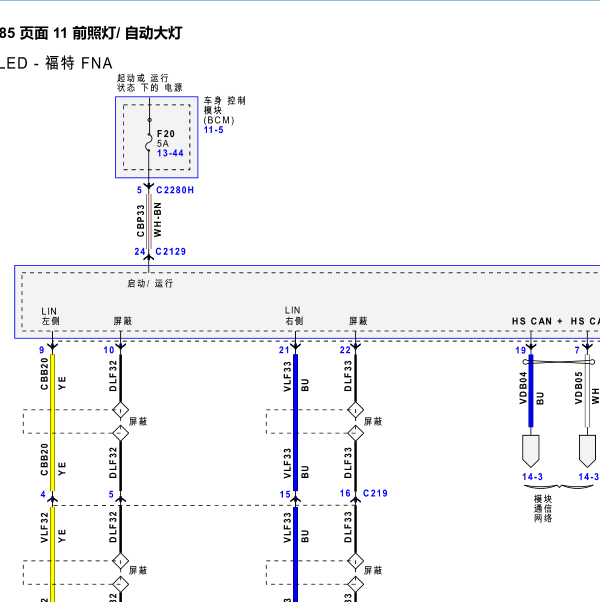
Task: Open connector C2129 label
Action: pyautogui.click(x=170, y=251)
